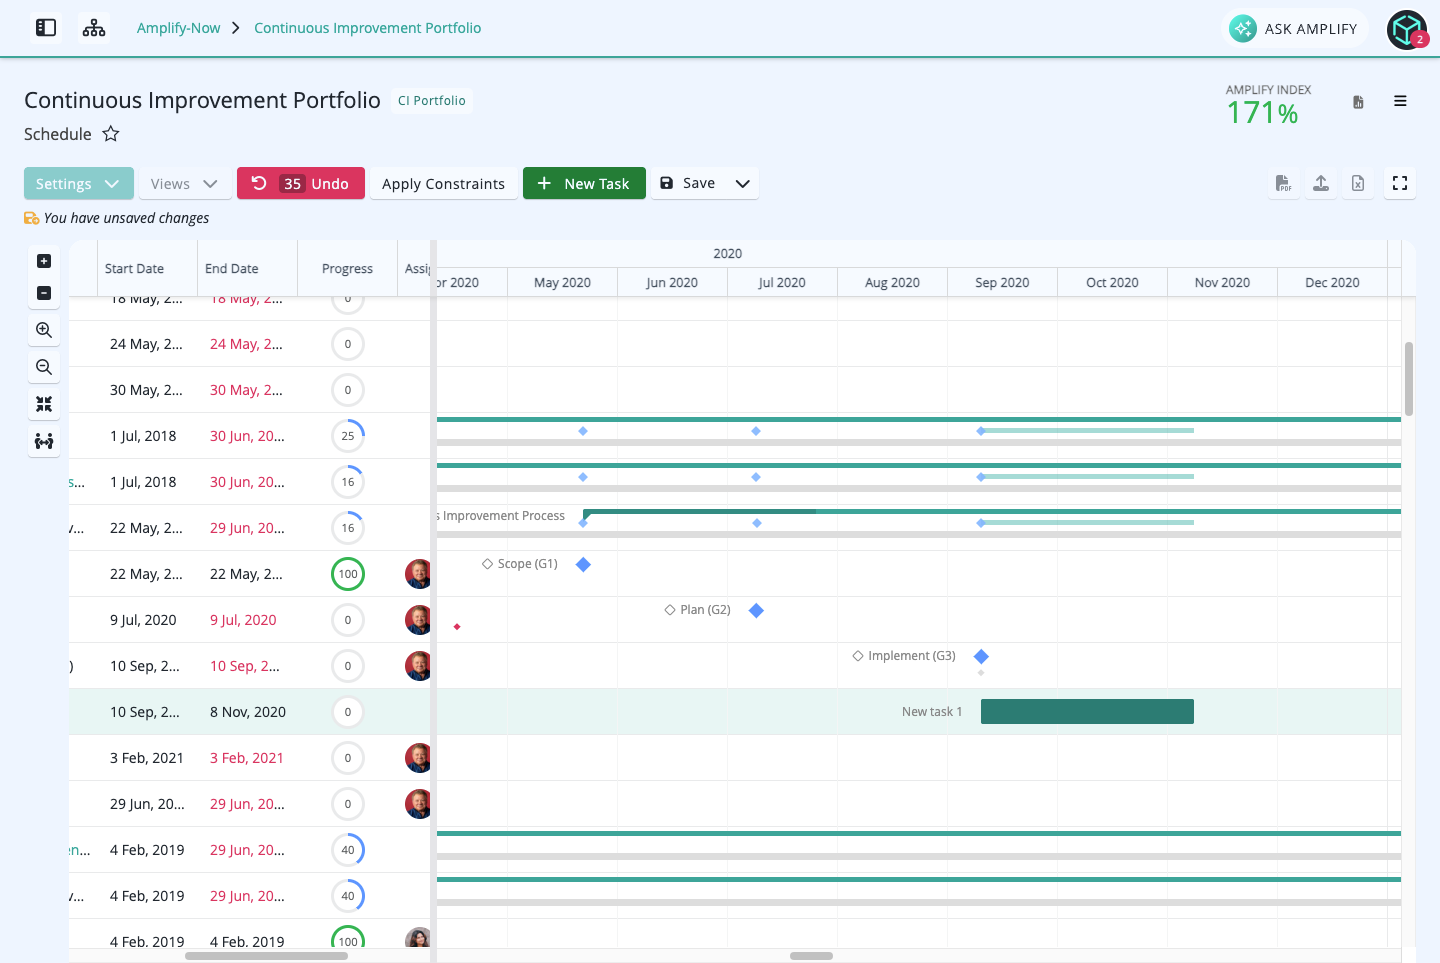Click the assignee avatar on 9 Jul, 2020 row
The width and height of the screenshot is (1440, 963).
pos(418,620)
